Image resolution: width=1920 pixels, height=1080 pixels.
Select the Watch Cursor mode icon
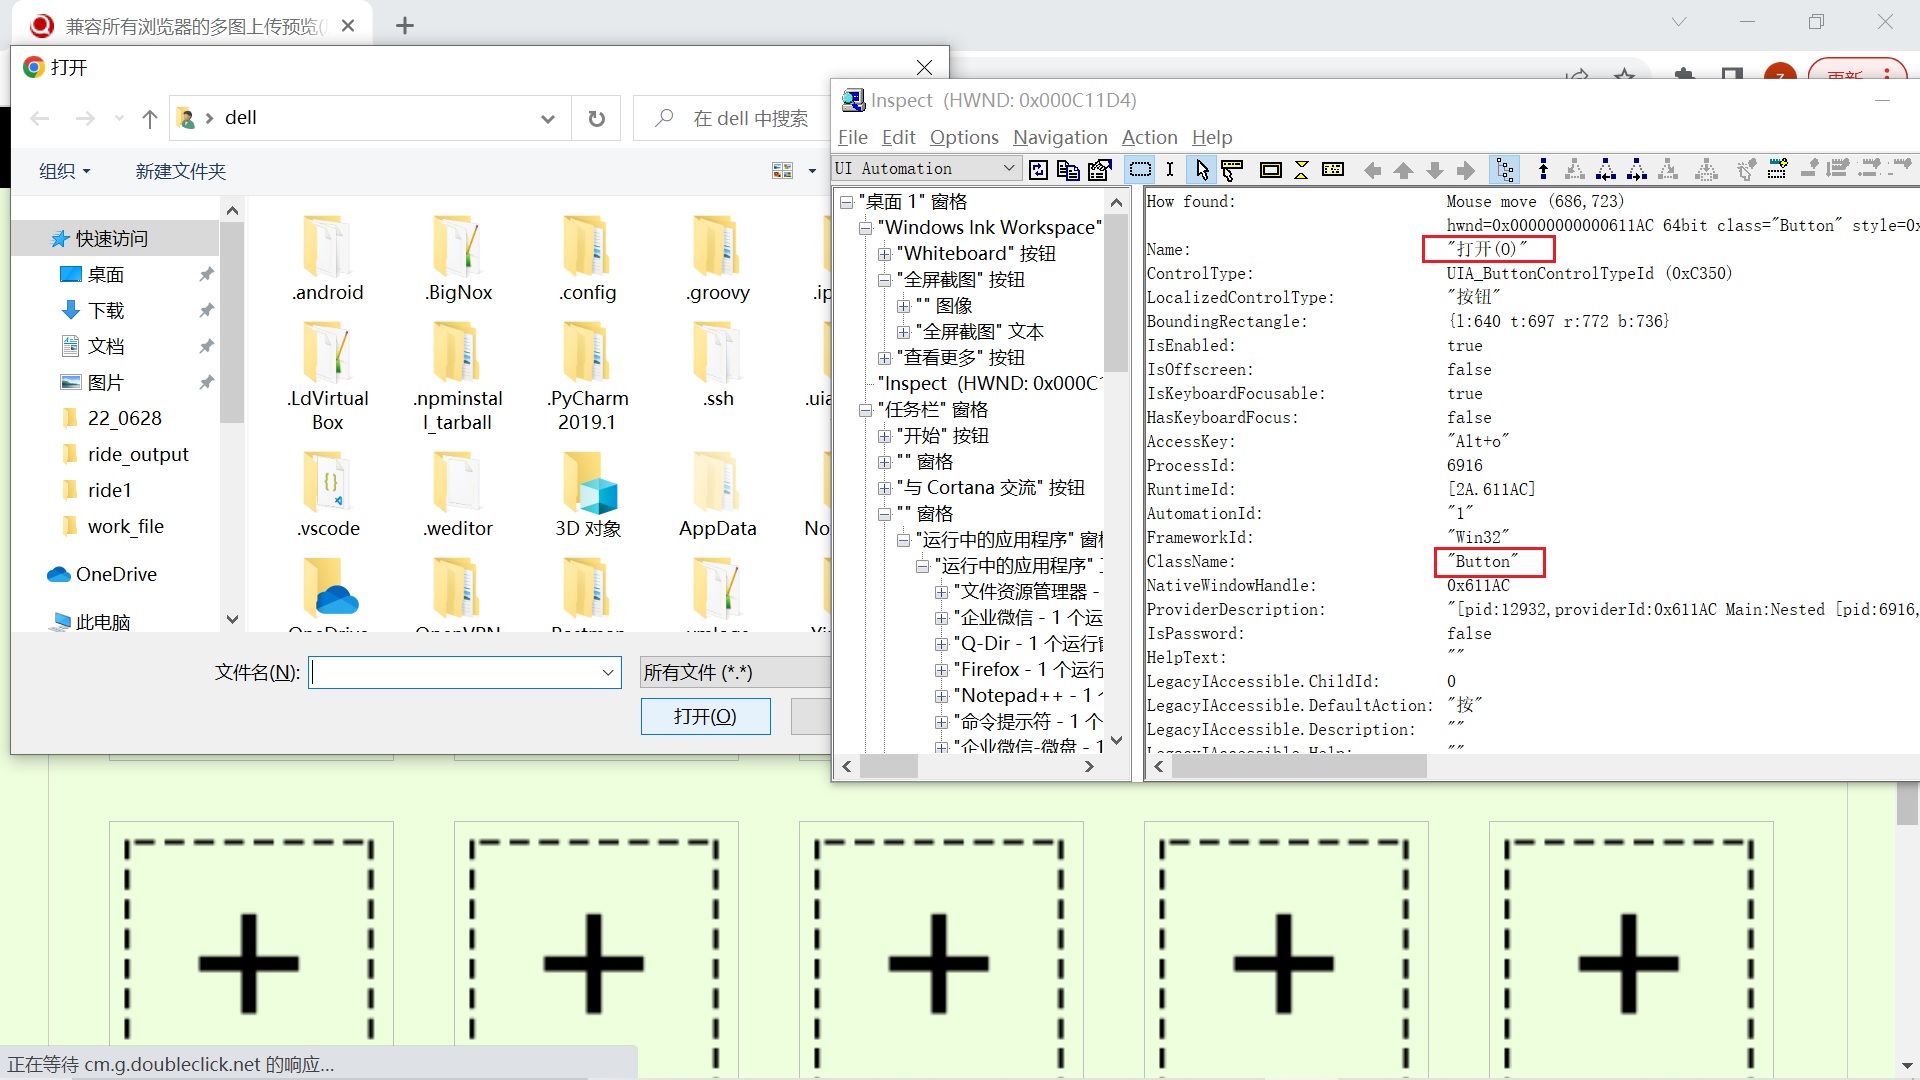(x=1200, y=169)
